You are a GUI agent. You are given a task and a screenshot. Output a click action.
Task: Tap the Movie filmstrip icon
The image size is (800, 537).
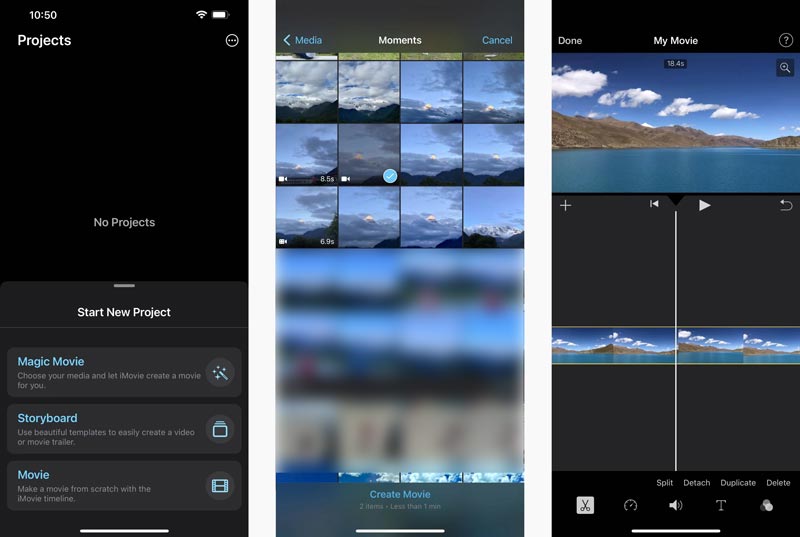point(220,486)
